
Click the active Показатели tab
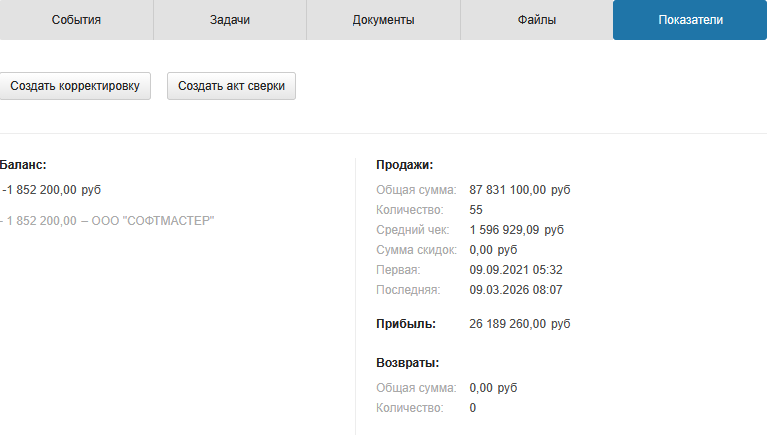point(690,20)
